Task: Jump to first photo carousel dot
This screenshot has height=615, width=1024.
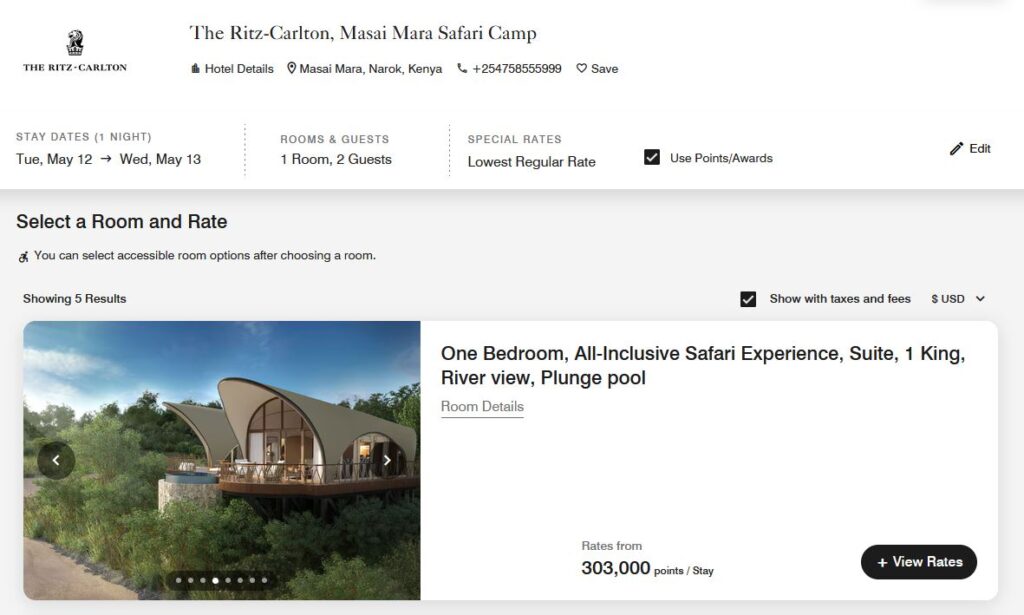Action: (x=179, y=580)
